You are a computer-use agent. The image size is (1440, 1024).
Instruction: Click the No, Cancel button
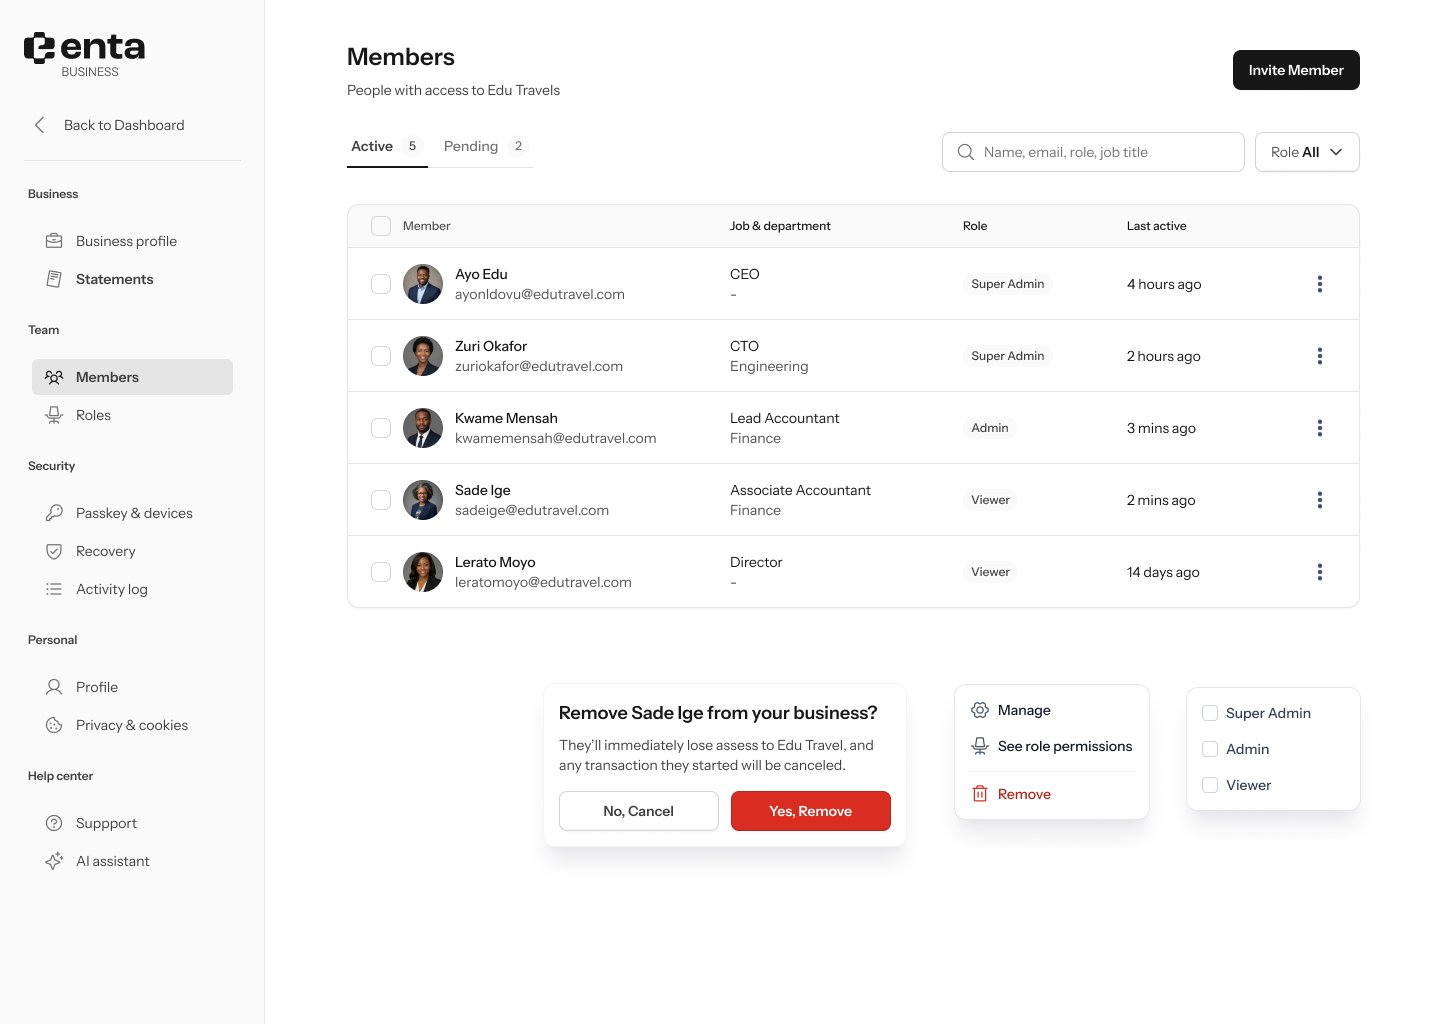[x=639, y=811]
